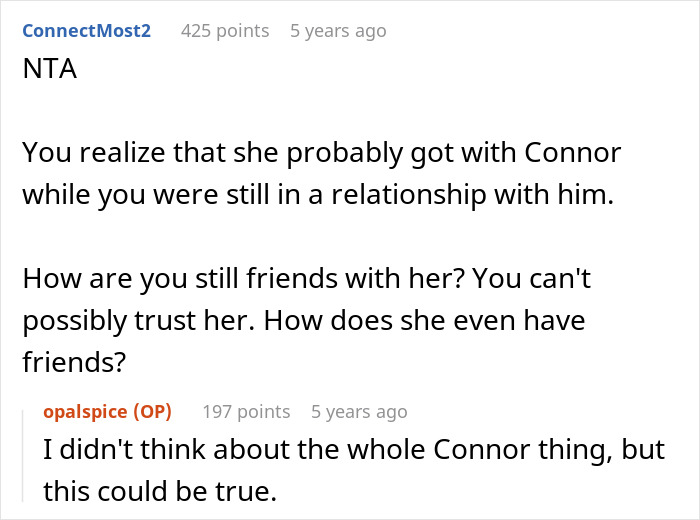This screenshot has width=700, height=520.
Task: Click the "197 points" score
Action: [246, 411]
